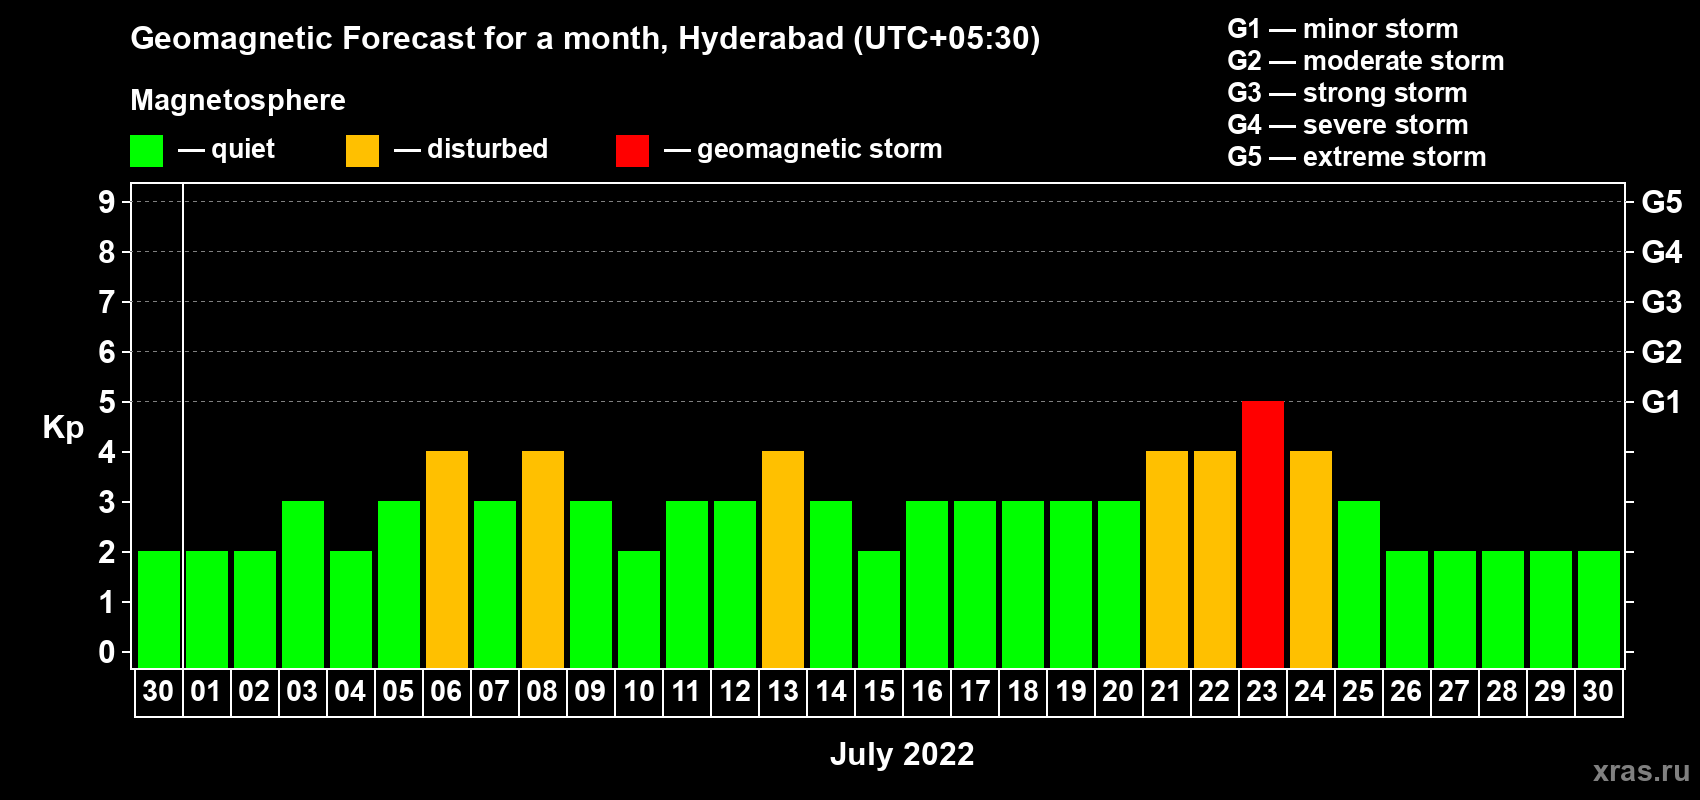Select the green bar for July 25
The height and width of the screenshot is (800, 1700).
(x=1359, y=584)
